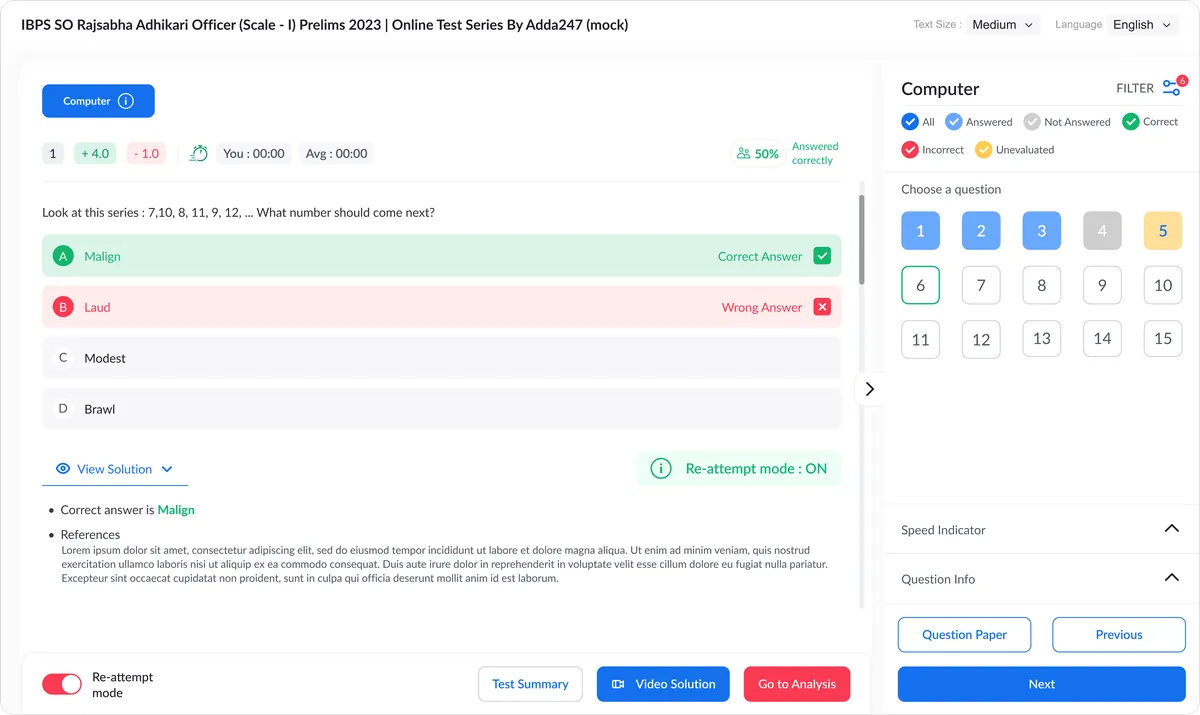Jump to question 1
1200x715 pixels.
(x=920, y=230)
